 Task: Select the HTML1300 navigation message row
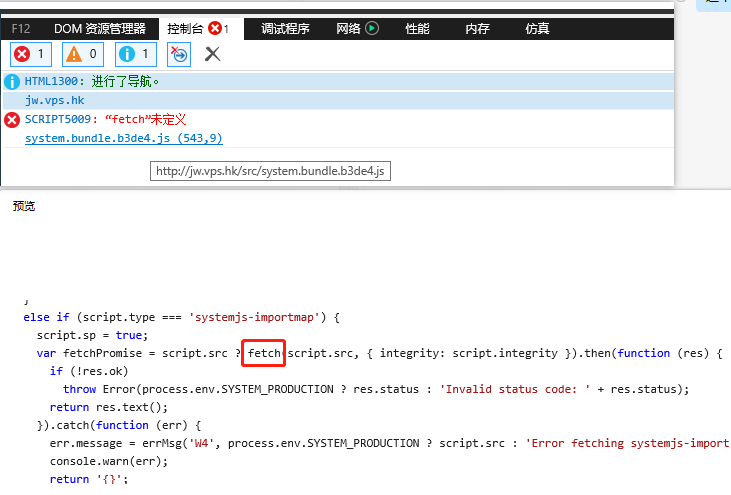[x=338, y=82]
